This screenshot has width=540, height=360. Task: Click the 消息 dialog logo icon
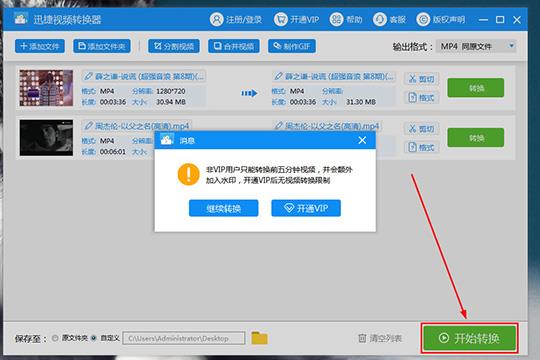[x=167, y=140]
